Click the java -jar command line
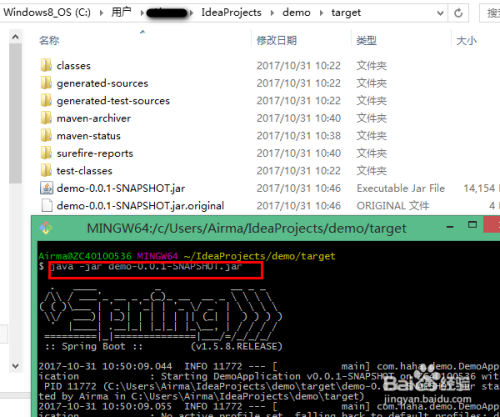500x417 pixels. (146, 267)
